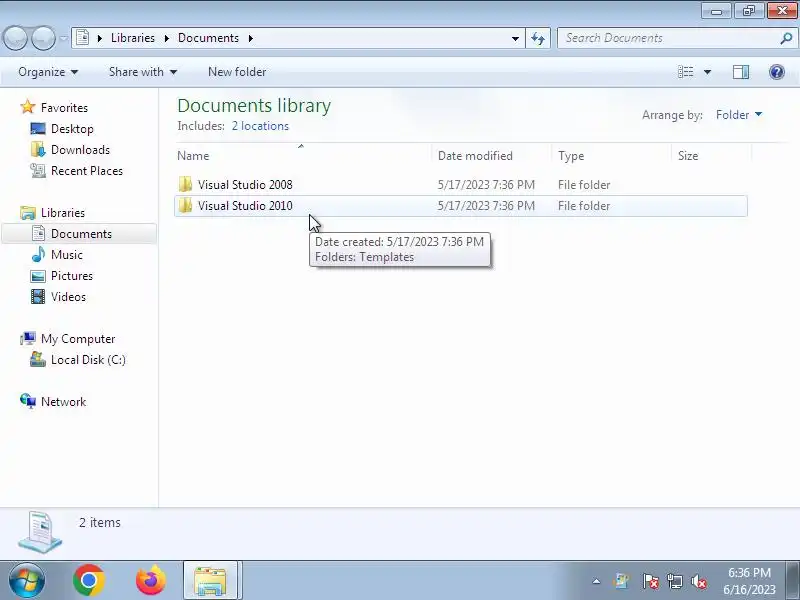Open the Music library
The image size is (800, 600).
click(x=66, y=255)
